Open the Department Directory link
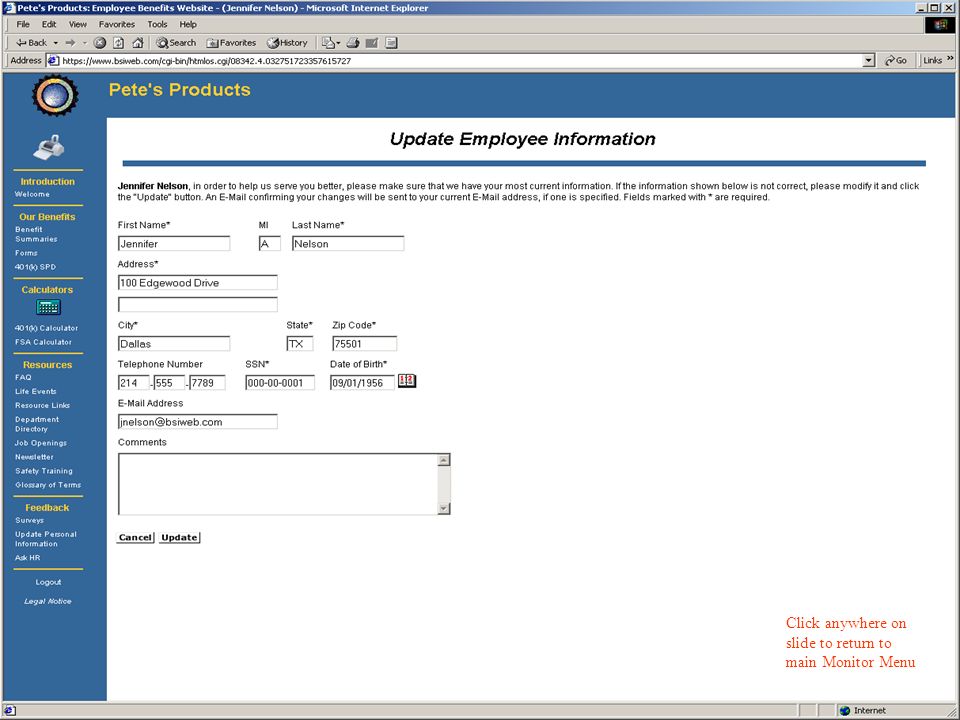The width and height of the screenshot is (960, 720). tap(37, 424)
